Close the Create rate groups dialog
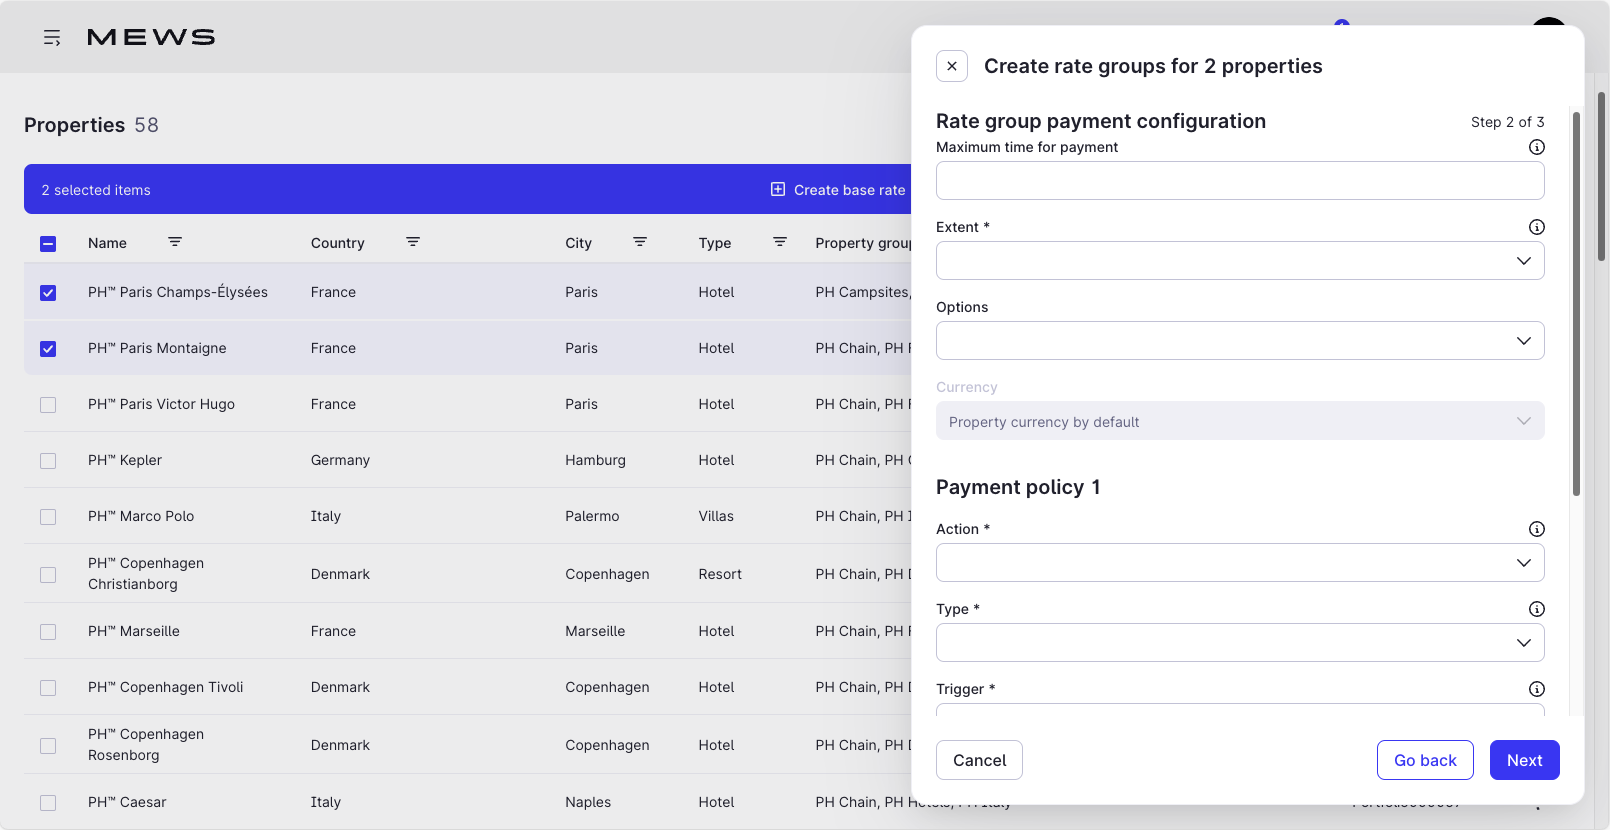The height and width of the screenshot is (830, 1610). [952, 66]
